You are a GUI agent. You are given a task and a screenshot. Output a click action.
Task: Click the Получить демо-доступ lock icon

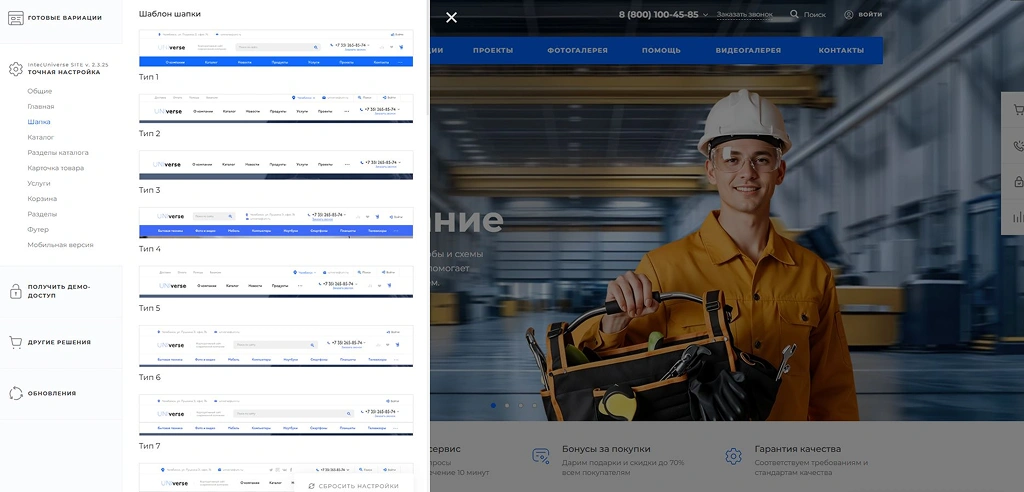tap(15, 291)
